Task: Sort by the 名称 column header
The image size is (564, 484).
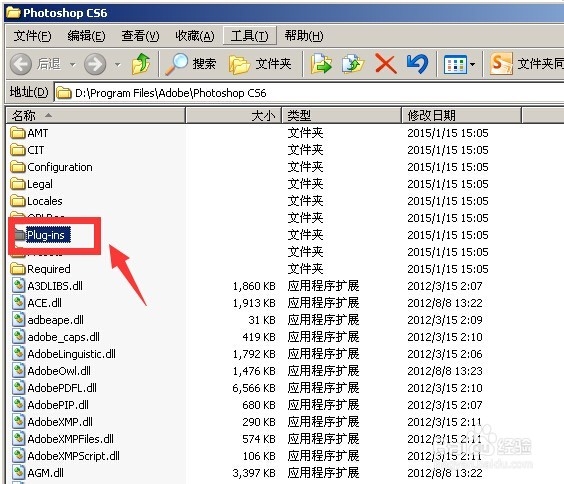Action: click(96, 116)
